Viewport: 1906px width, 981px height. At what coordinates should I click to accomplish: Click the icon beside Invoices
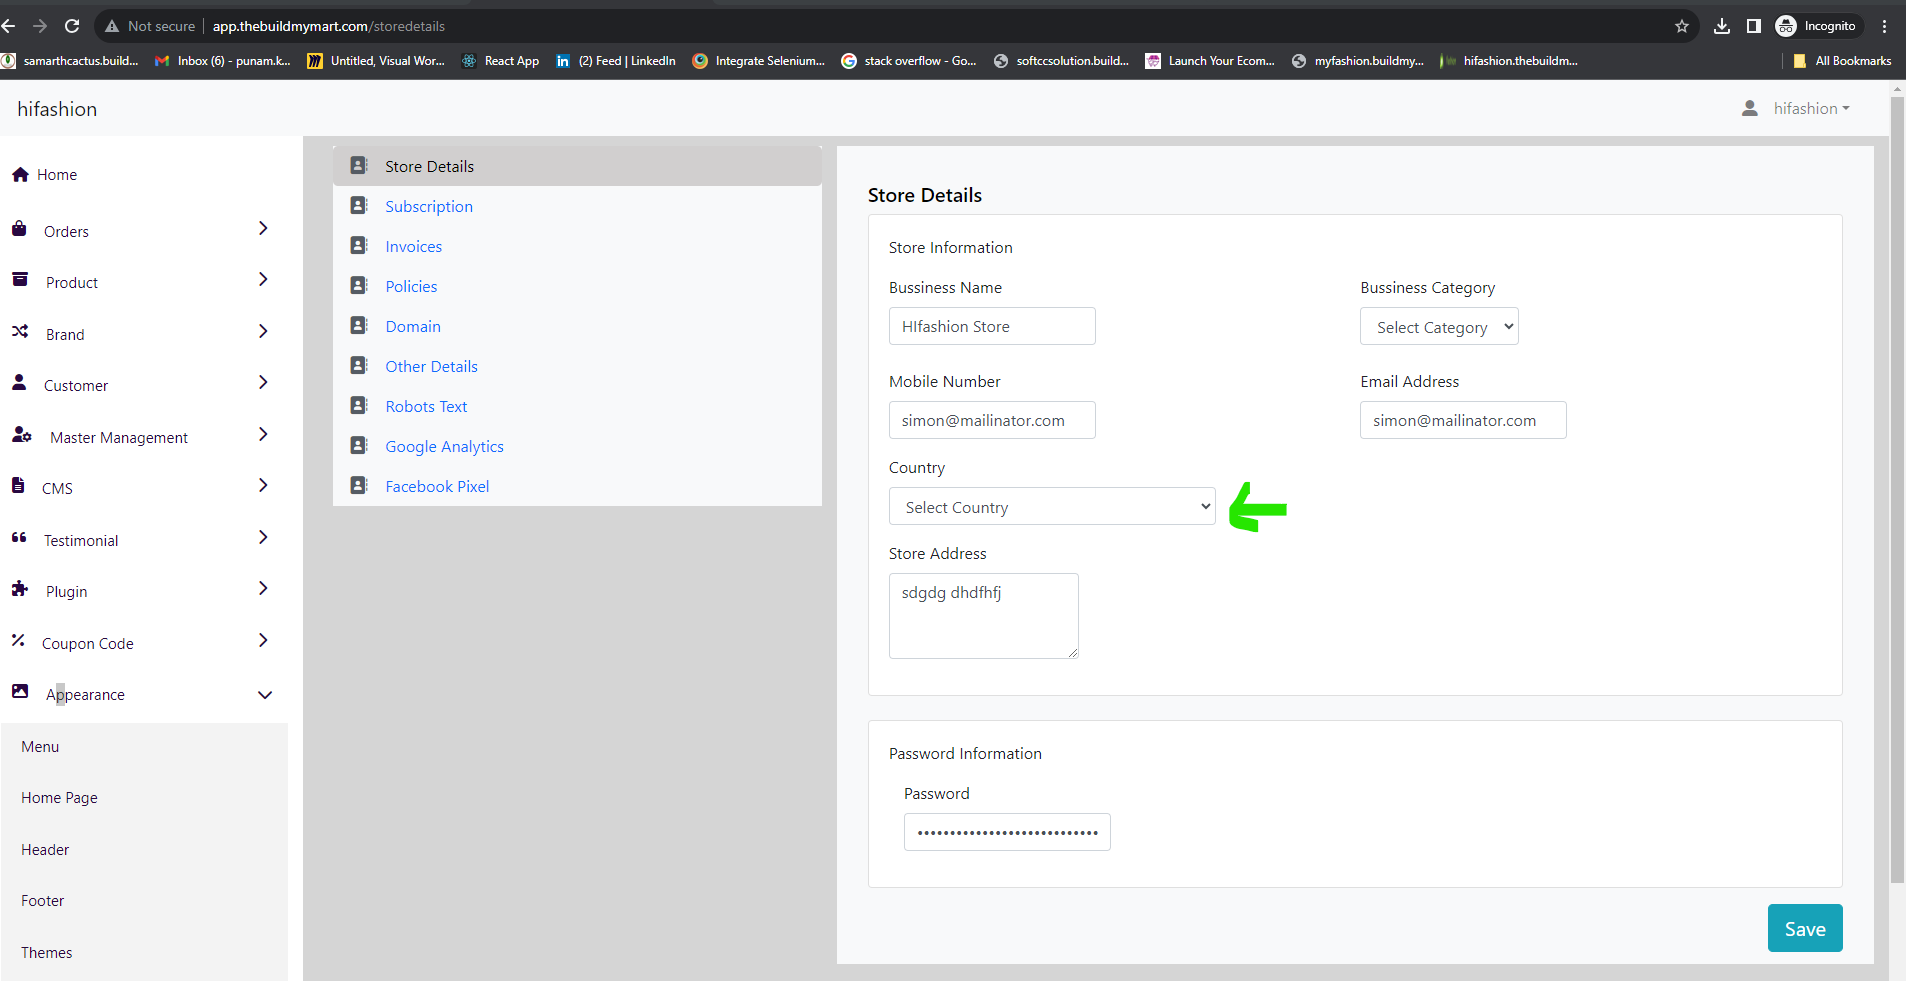pyautogui.click(x=359, y=245)
